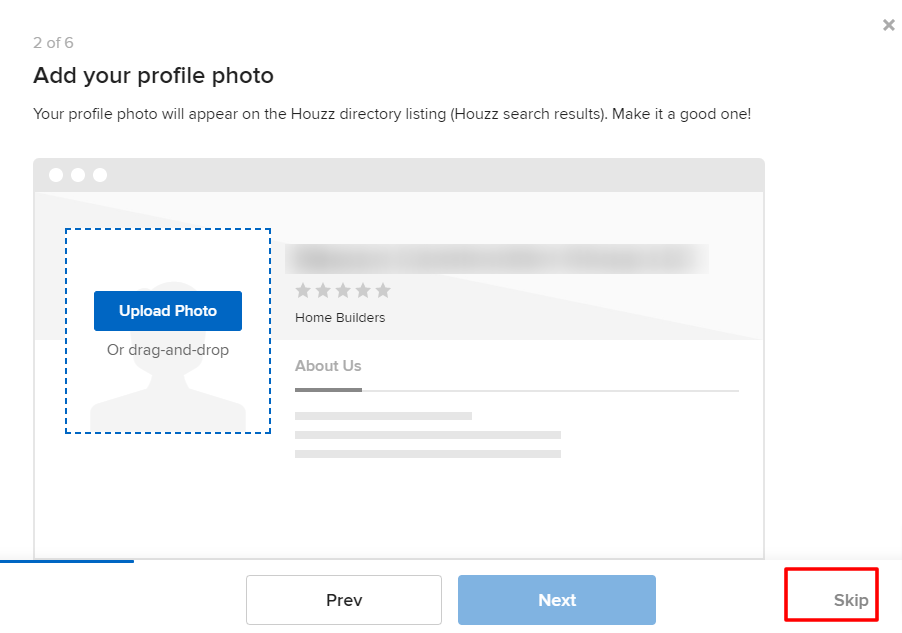Click the blue progress bar at the bottom
902x633 pixels.
(67, 561)
